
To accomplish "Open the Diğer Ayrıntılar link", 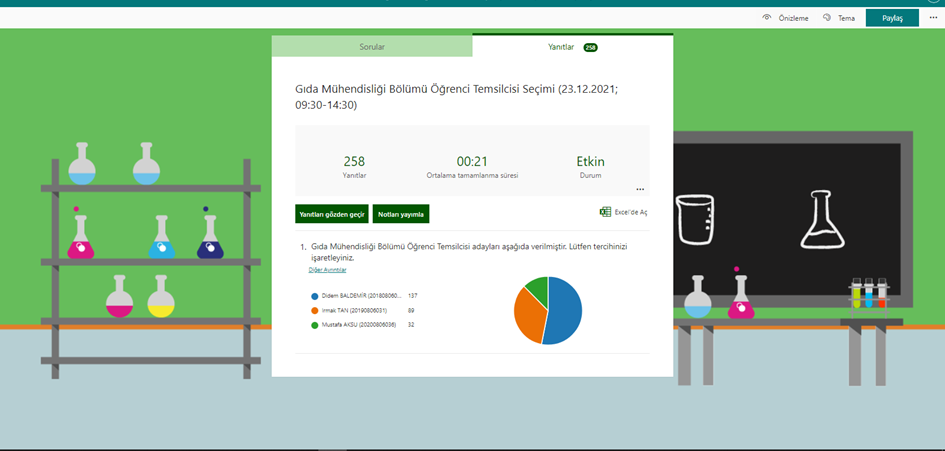I will point(327,270).
